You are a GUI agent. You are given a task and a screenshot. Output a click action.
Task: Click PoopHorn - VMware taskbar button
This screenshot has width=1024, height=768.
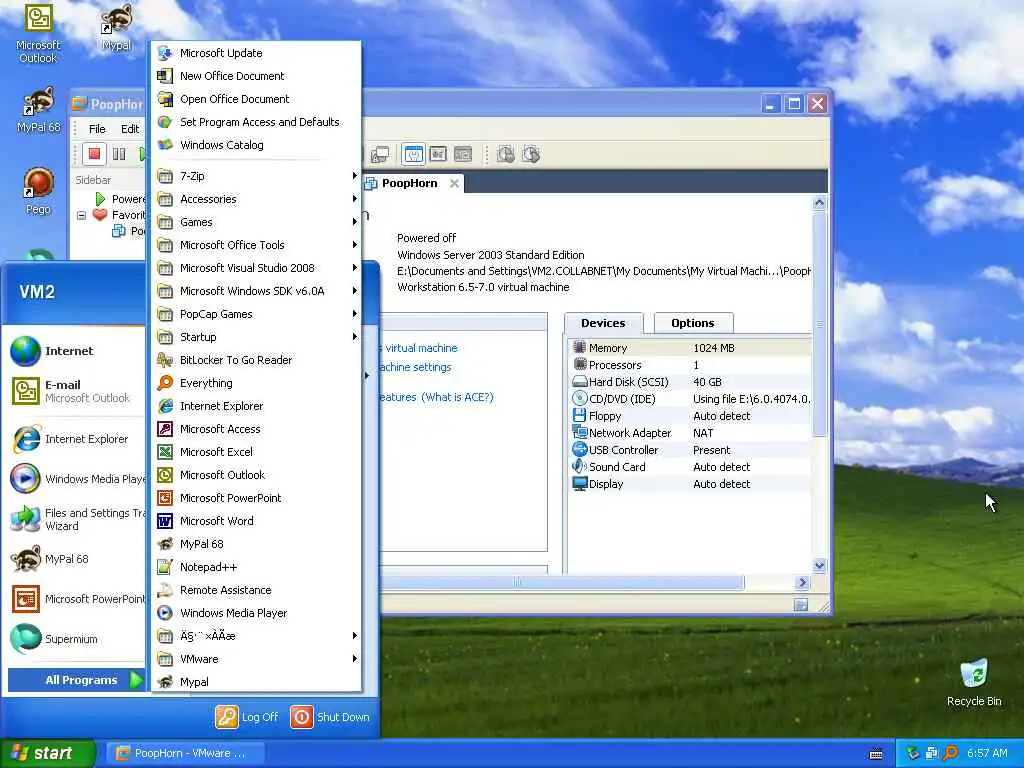click(185, 753)
